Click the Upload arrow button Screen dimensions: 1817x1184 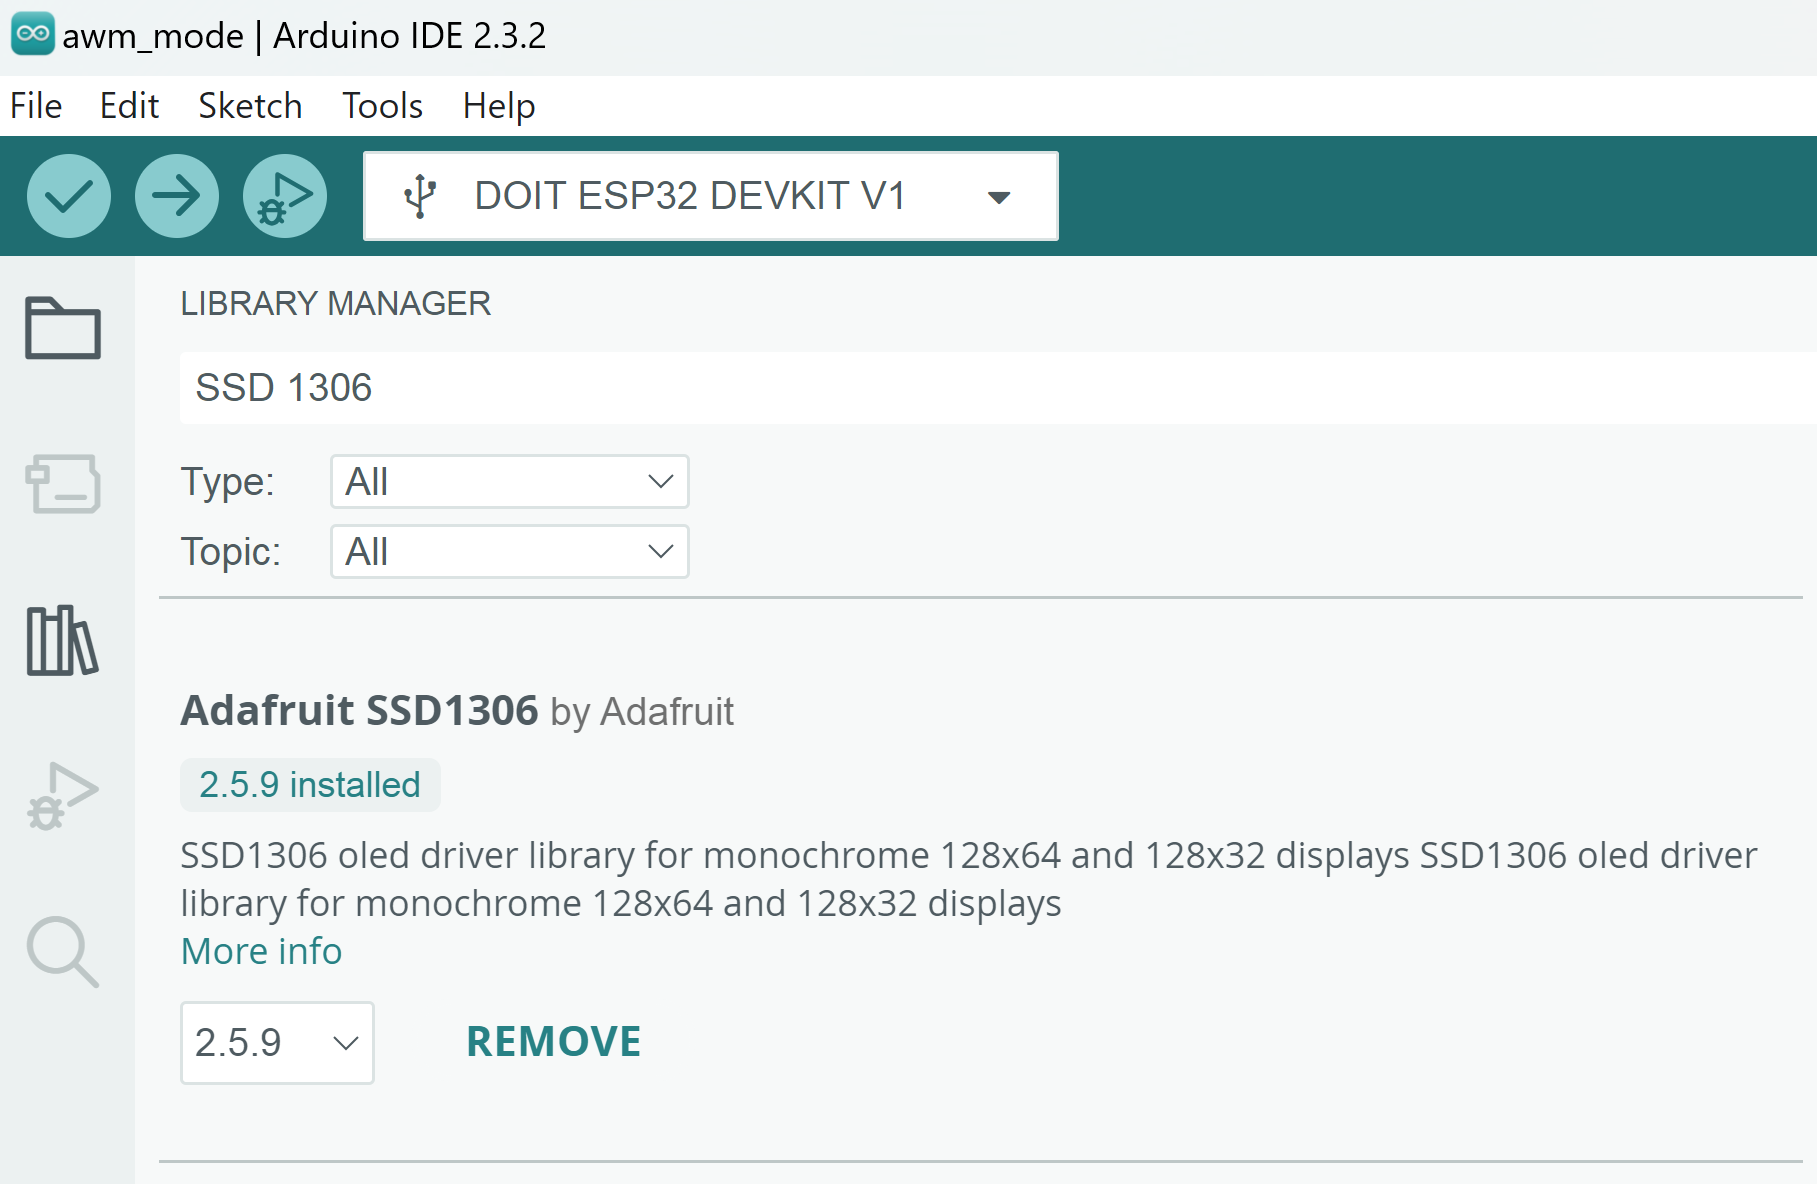coord(177,196)
